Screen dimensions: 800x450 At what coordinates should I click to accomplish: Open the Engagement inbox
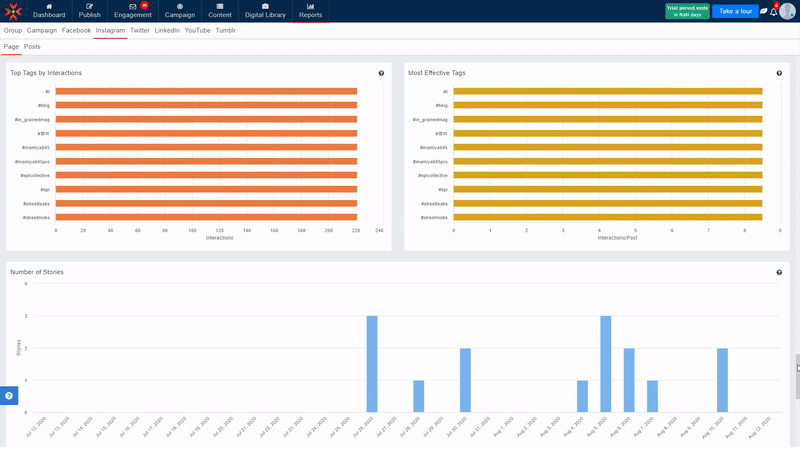(x=133, y=11)
